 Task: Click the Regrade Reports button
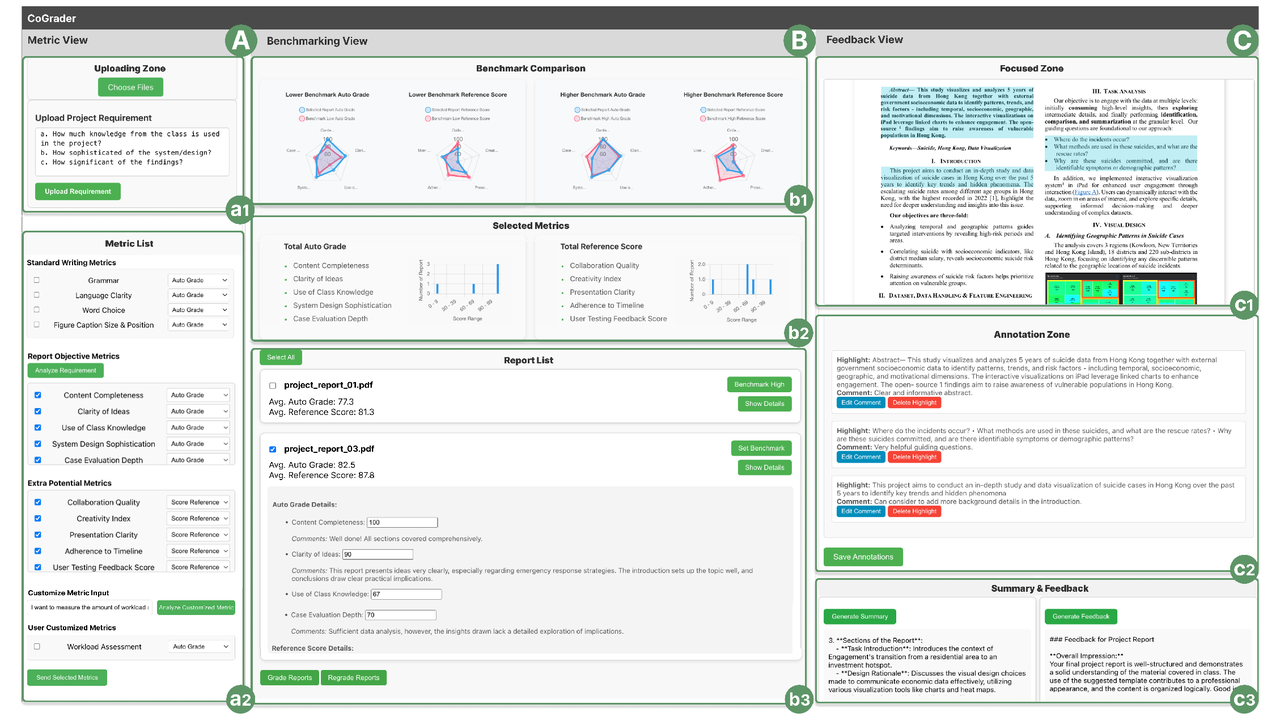[353, 678]
